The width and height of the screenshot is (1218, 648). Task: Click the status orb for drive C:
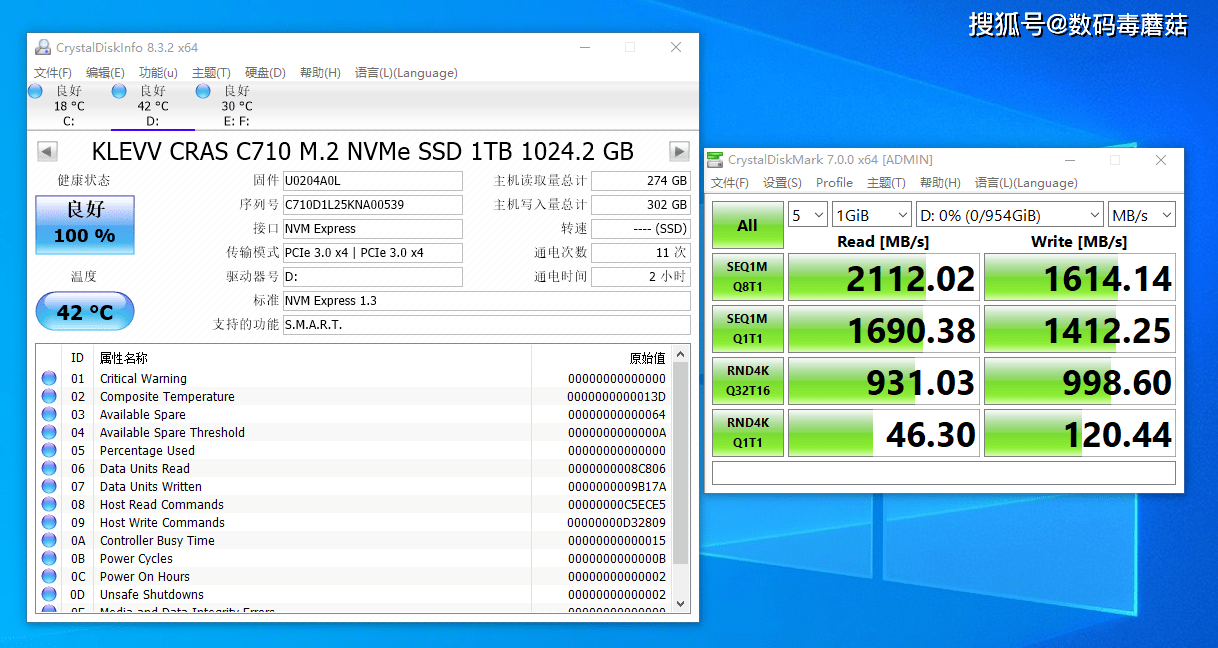[36, 91]
